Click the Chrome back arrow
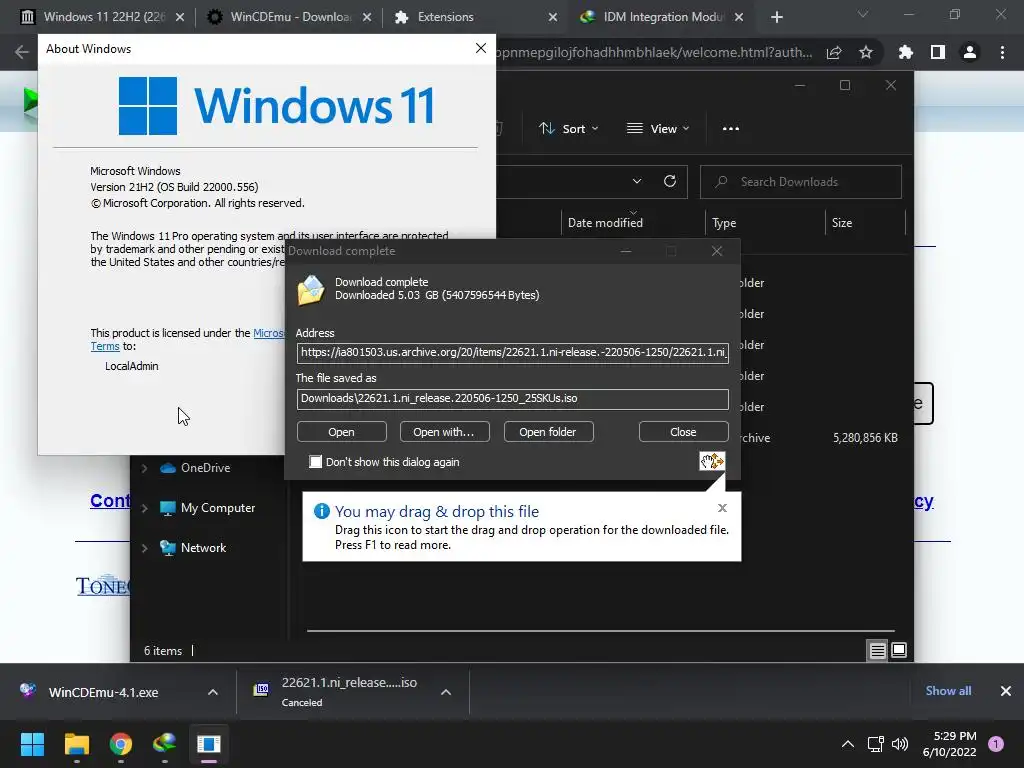The height and width of the screenshot is (768, 1024). tap(22, 52)
